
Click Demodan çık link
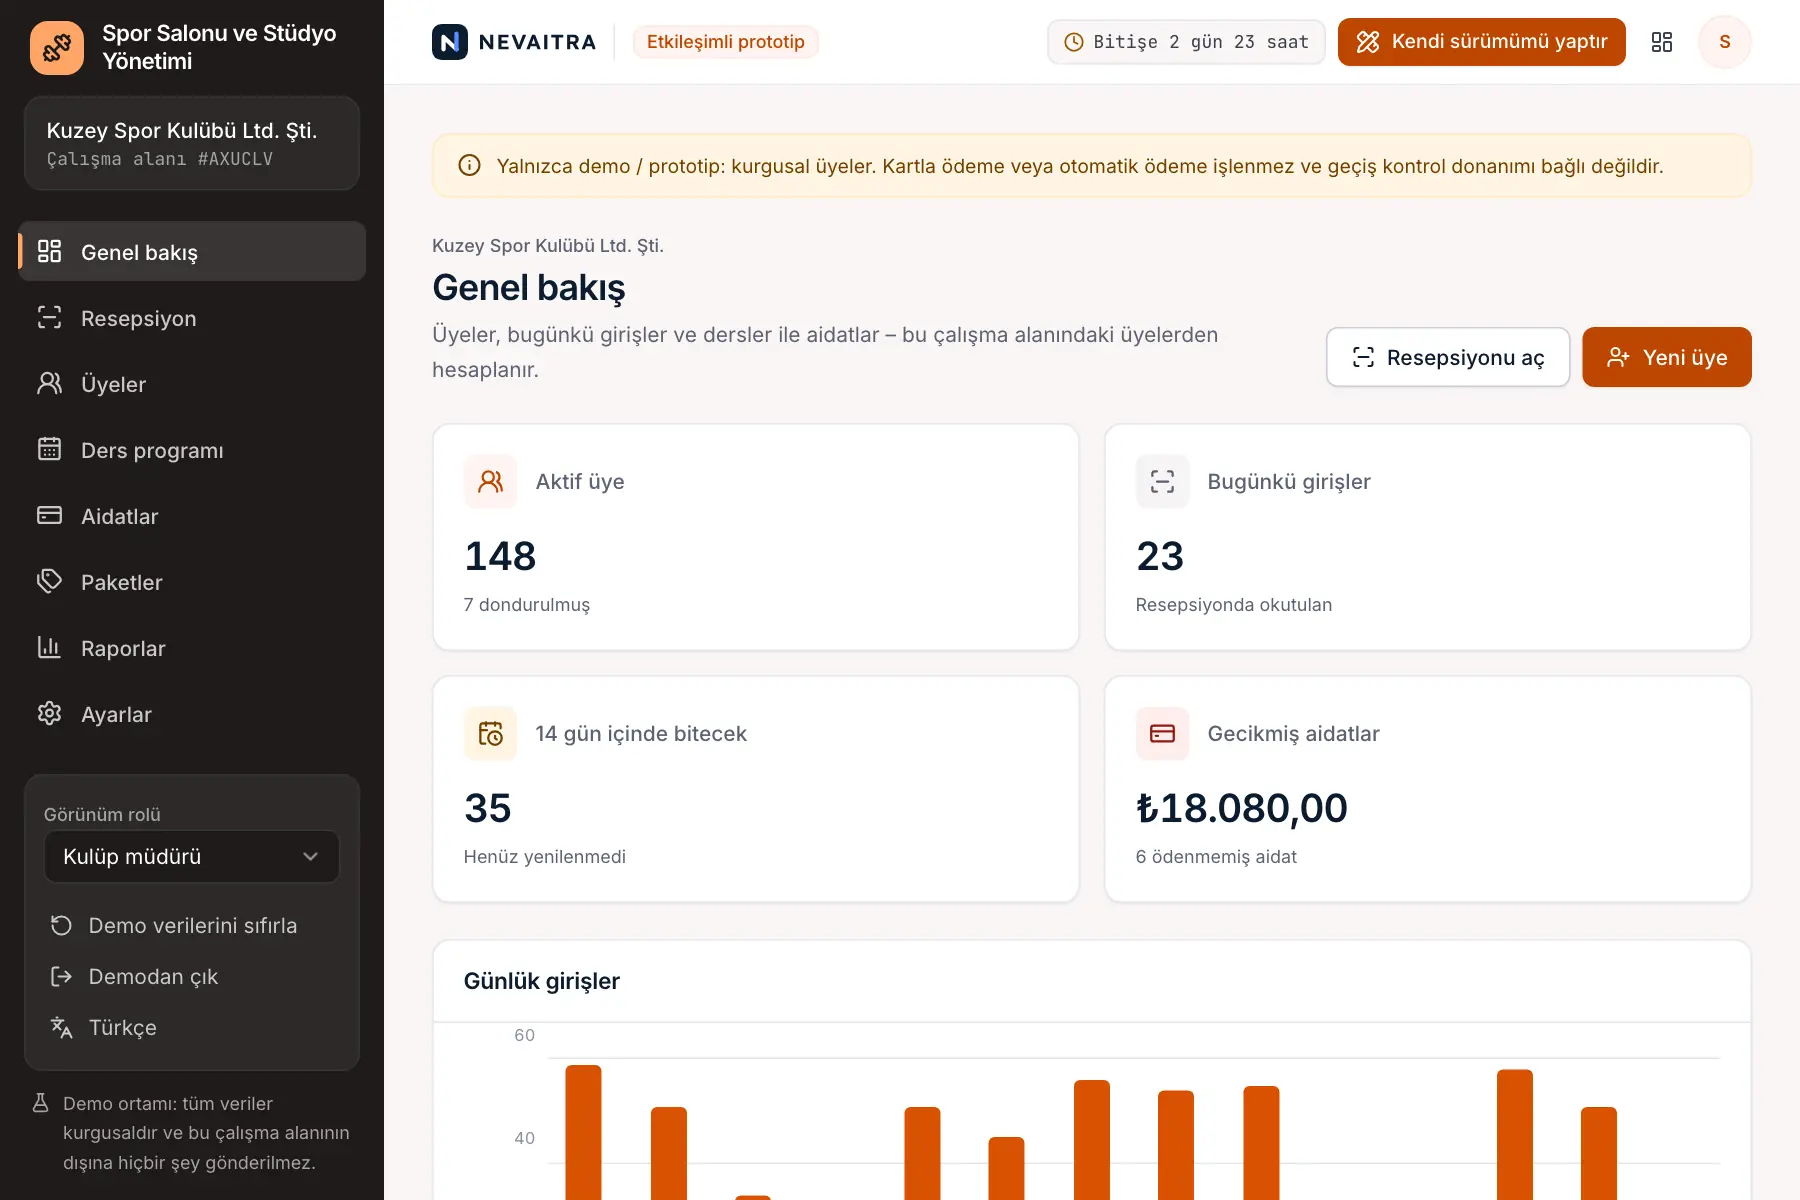coord(192,977)
